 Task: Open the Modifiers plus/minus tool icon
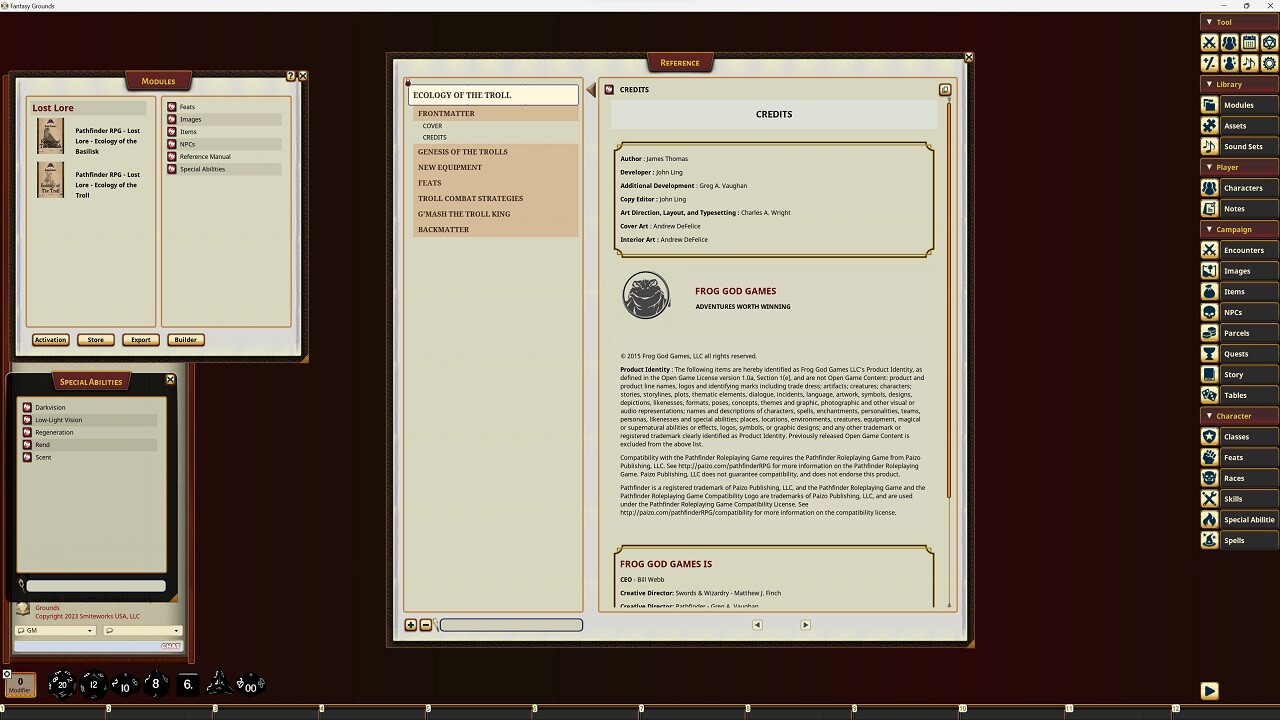(x=1209, y=63)
